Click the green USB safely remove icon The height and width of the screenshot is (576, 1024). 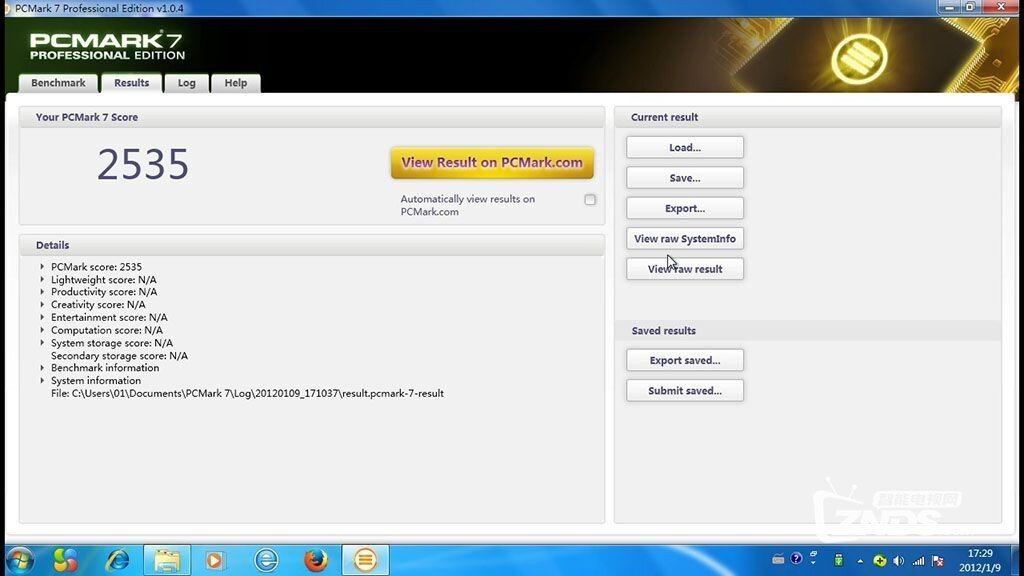tap(839, 560)
